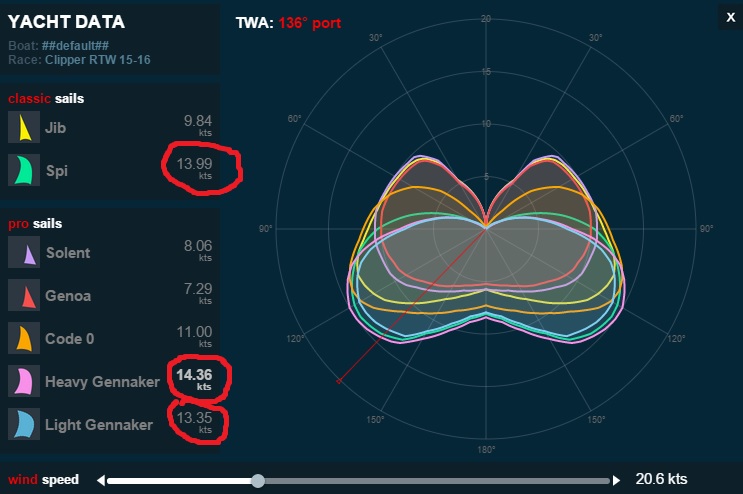This screenshot has height=494, width=743.
Task: Click the Solent label
Action: coord(68,252)
